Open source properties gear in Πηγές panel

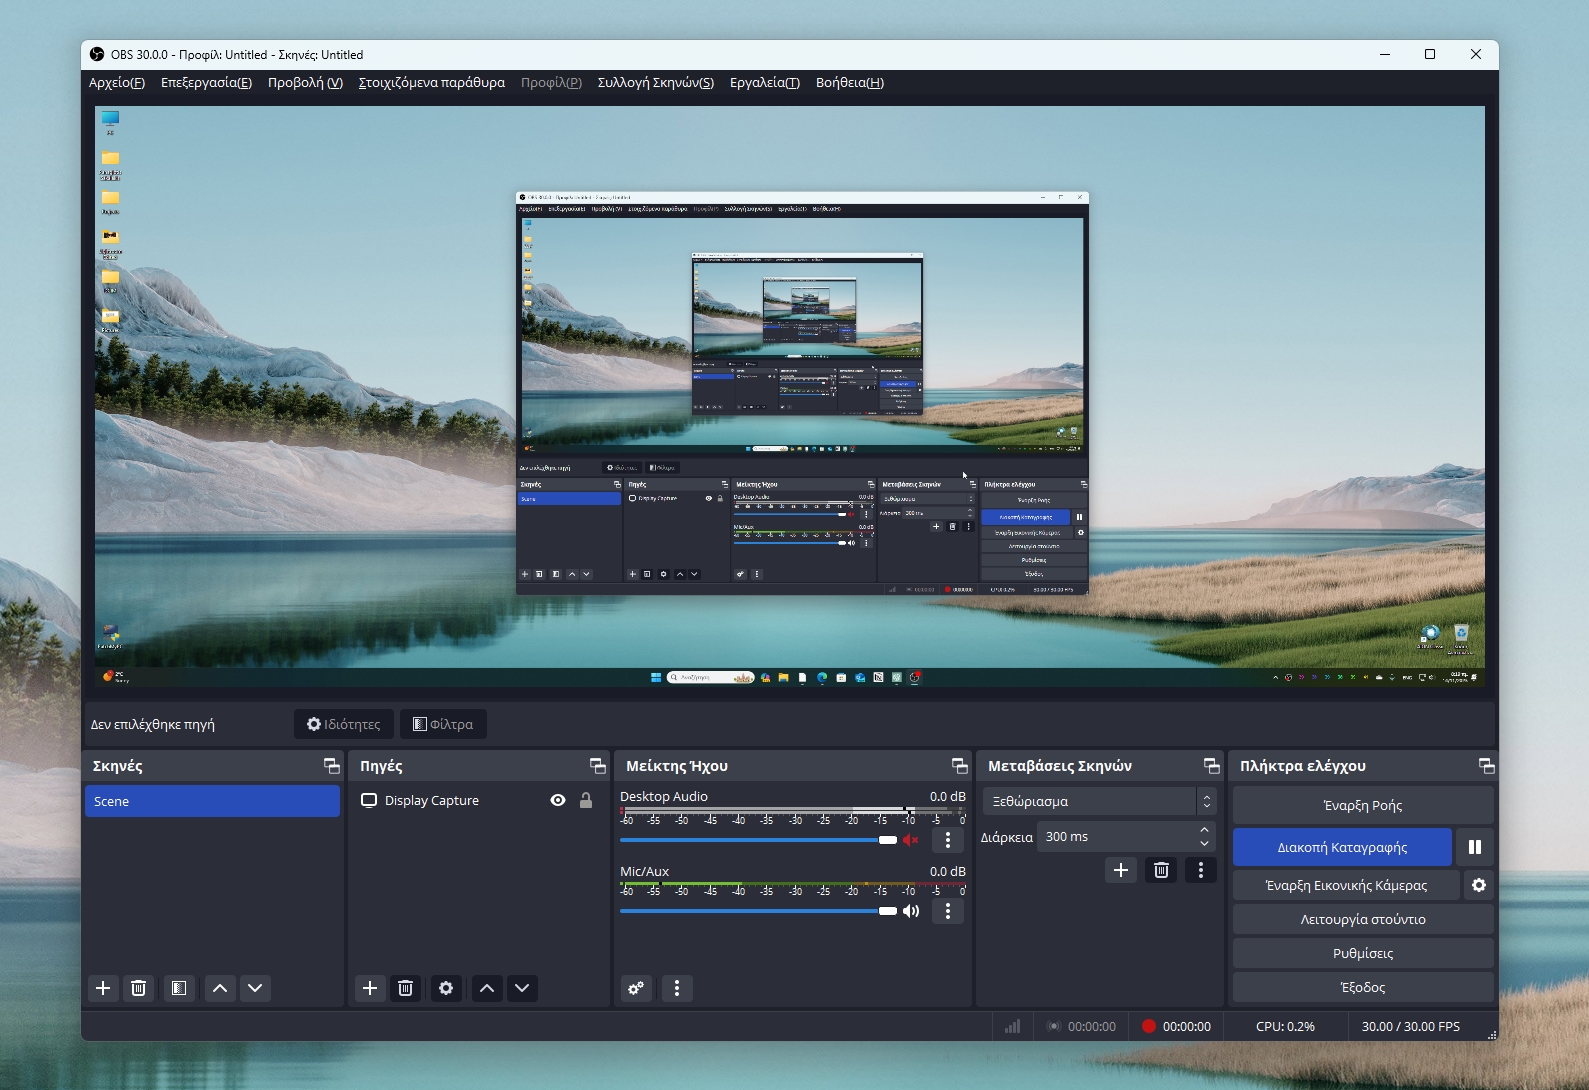tap(446, 988)
